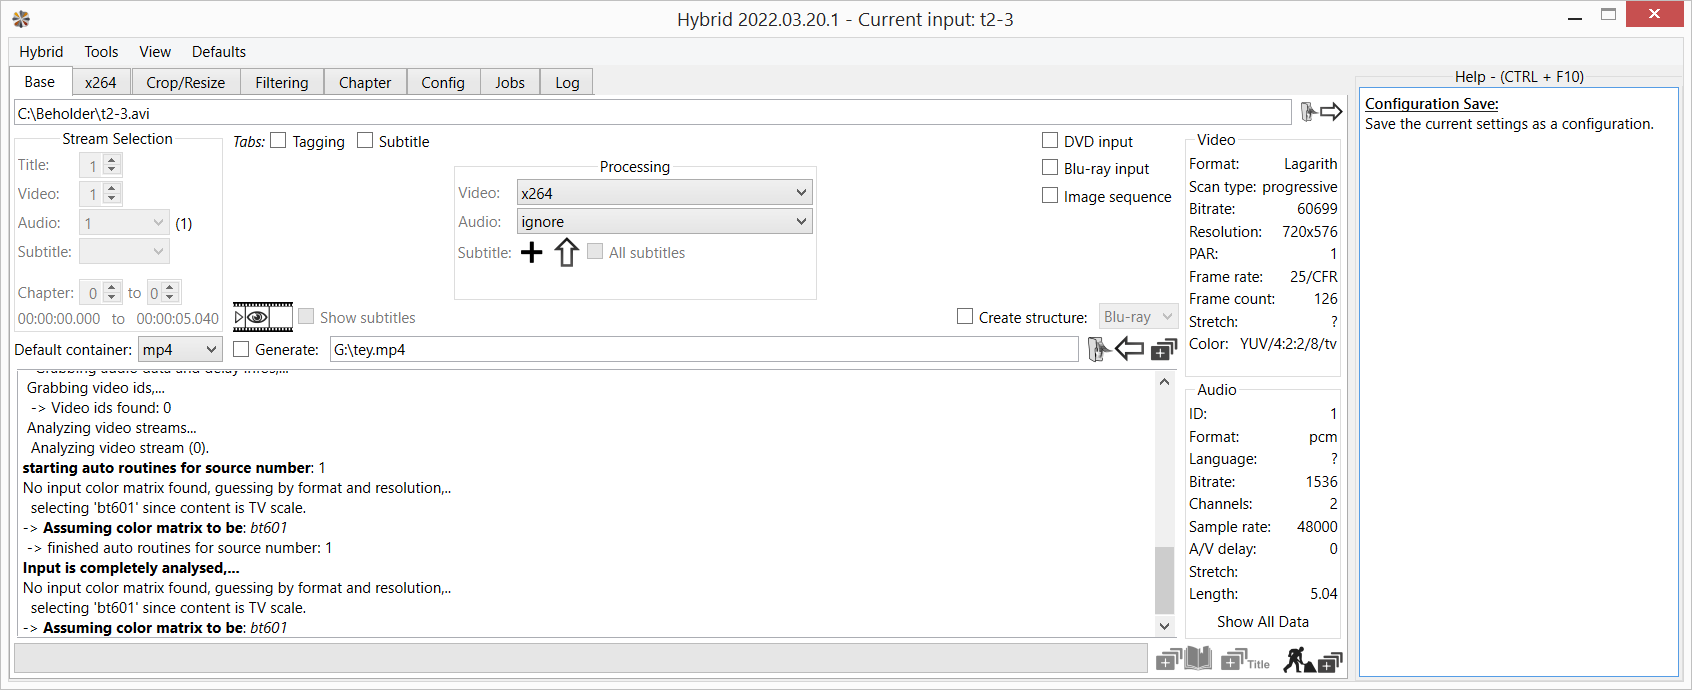Toggle the Create structure checkbox

pos(965,317)
